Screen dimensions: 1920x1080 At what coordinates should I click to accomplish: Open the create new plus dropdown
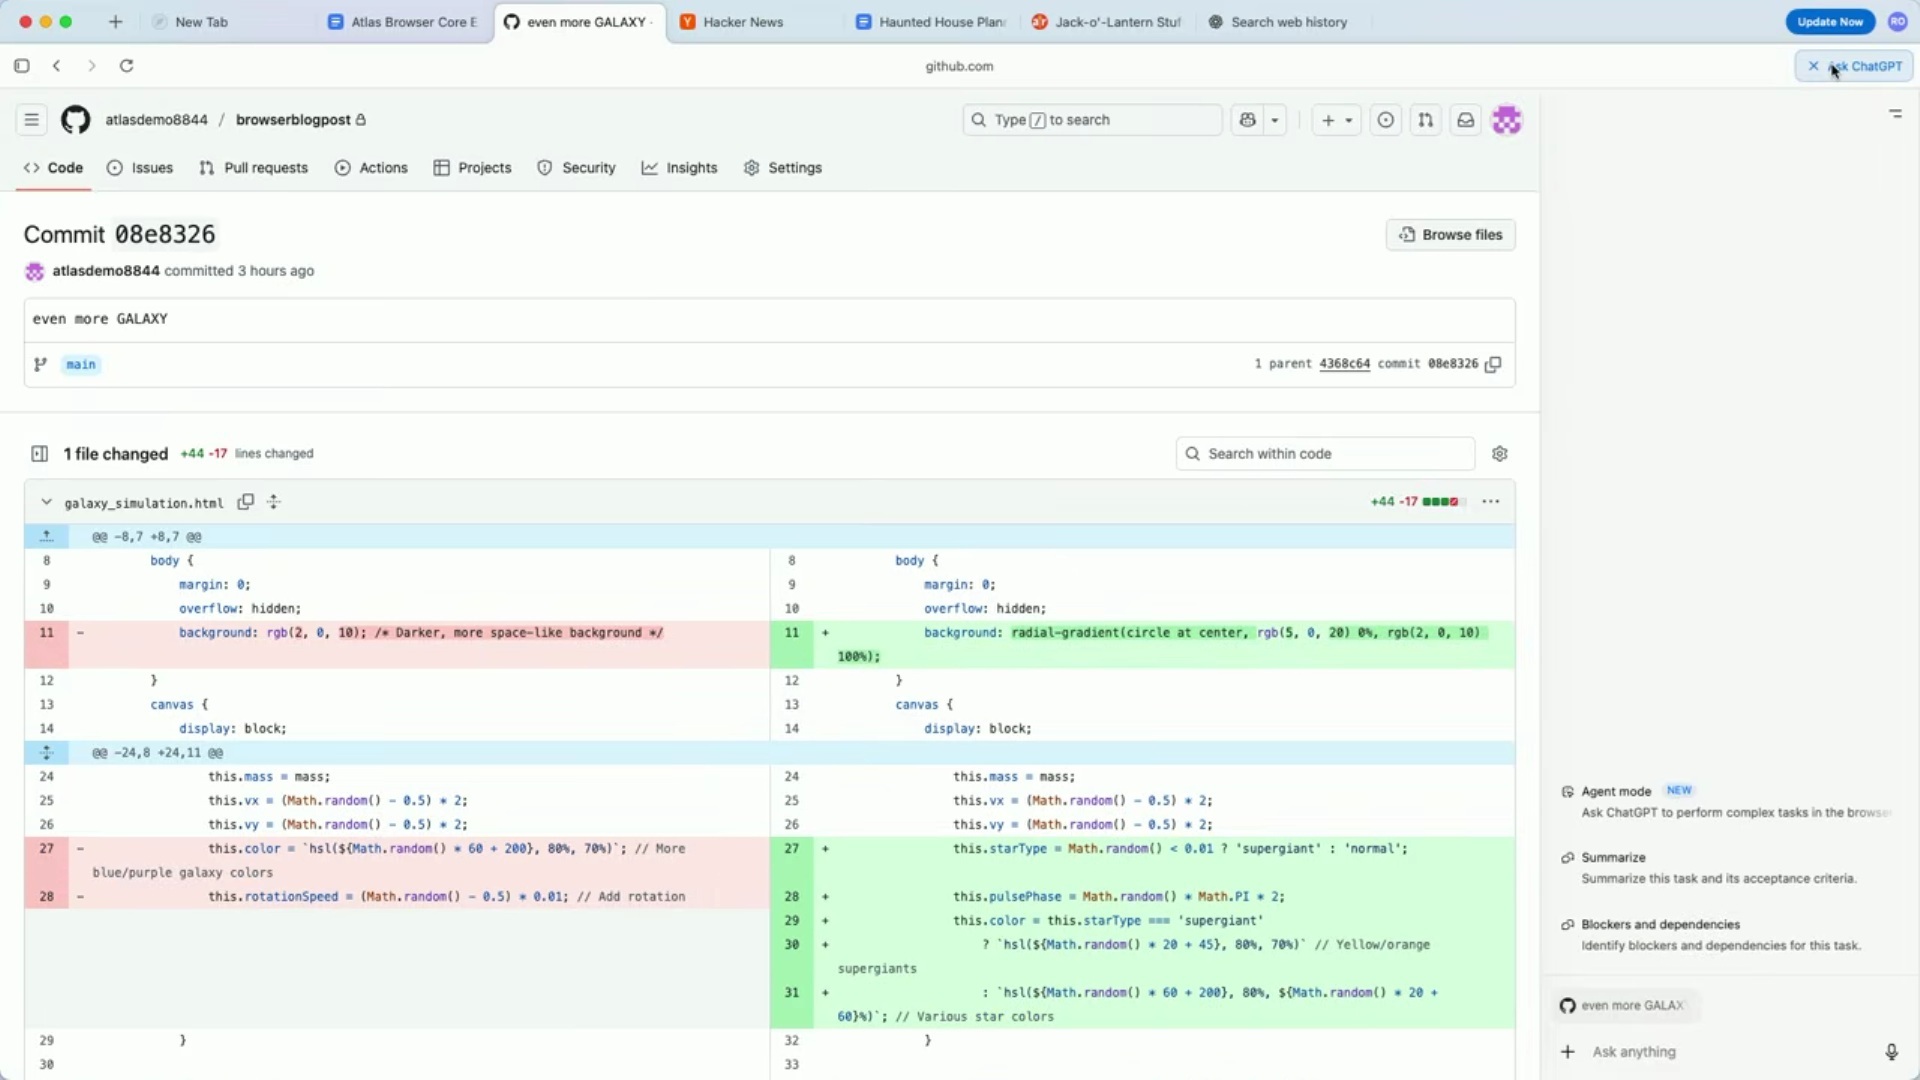point(1336,120)
